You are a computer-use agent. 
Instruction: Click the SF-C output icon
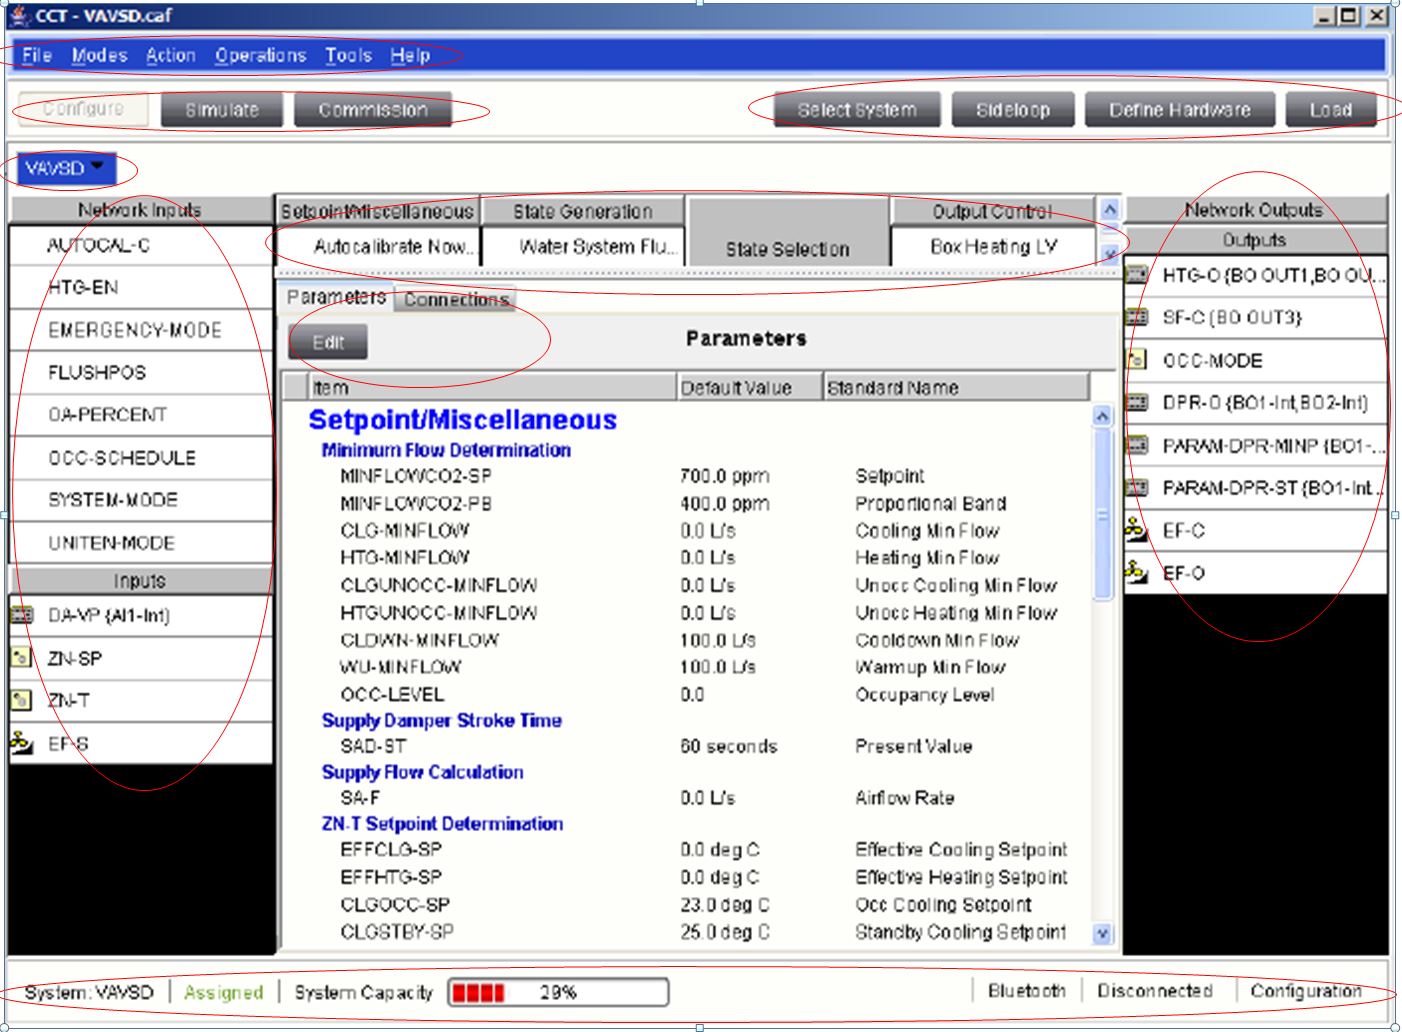point(1137,318)
